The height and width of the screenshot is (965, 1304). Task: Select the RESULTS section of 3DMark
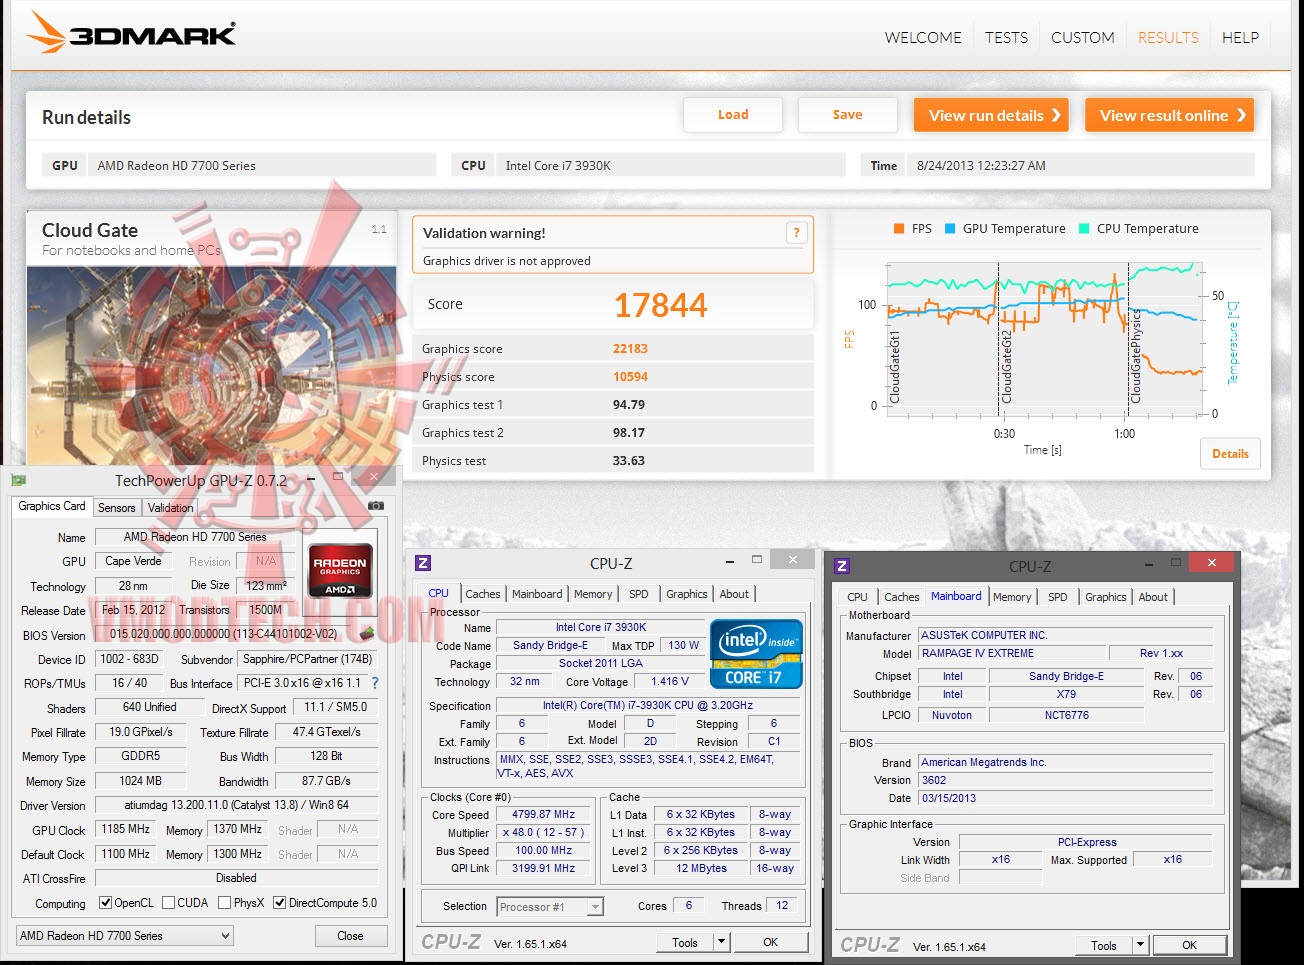[x=1168, y=37]
